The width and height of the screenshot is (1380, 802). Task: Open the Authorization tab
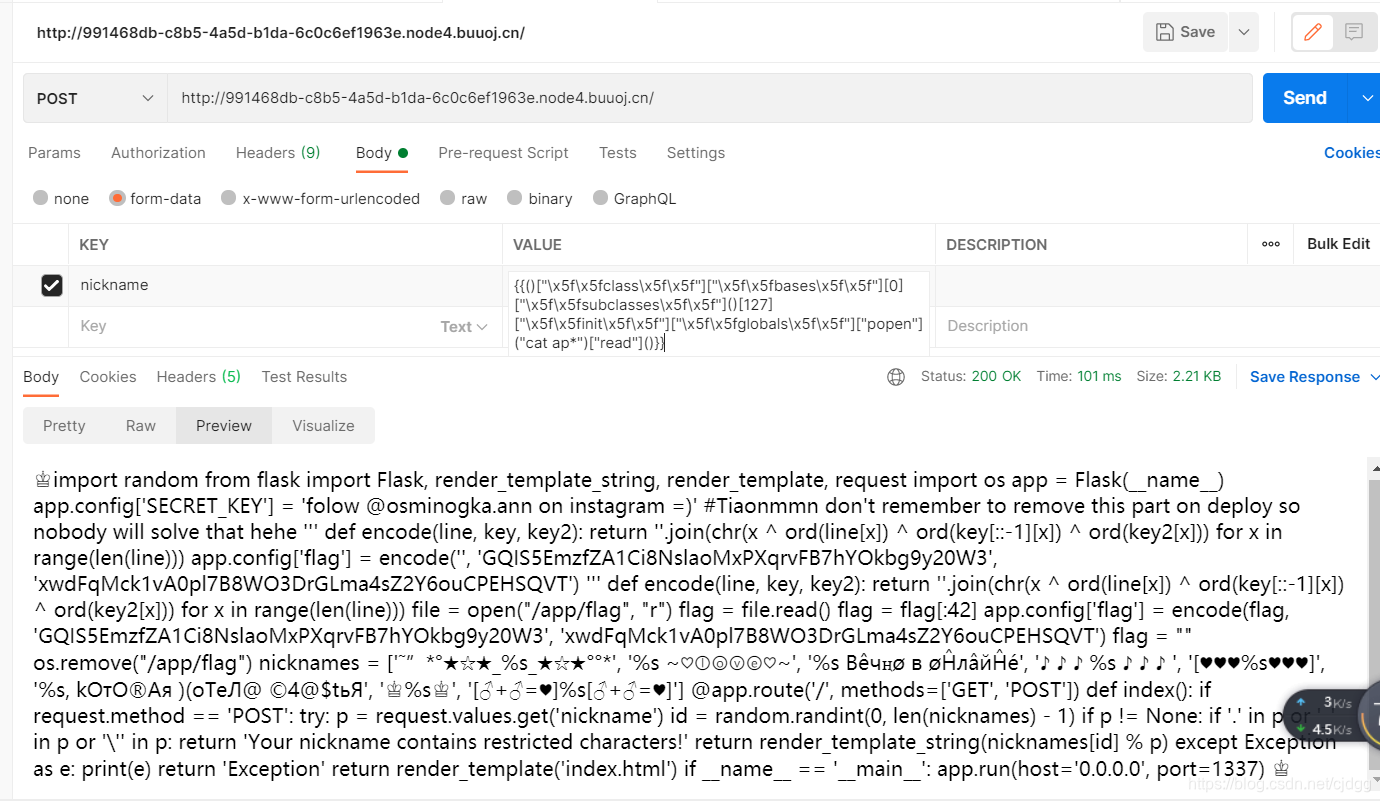click(x=158, y=153)
